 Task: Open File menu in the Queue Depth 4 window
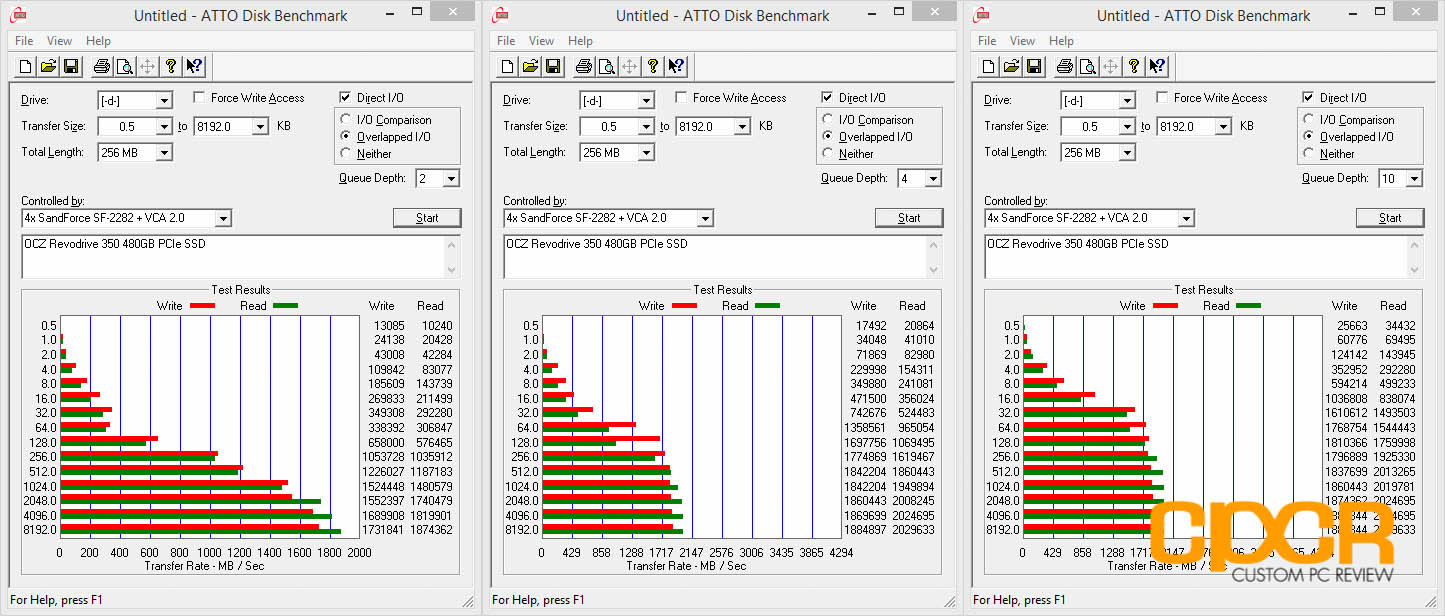(x=506, y=41)
